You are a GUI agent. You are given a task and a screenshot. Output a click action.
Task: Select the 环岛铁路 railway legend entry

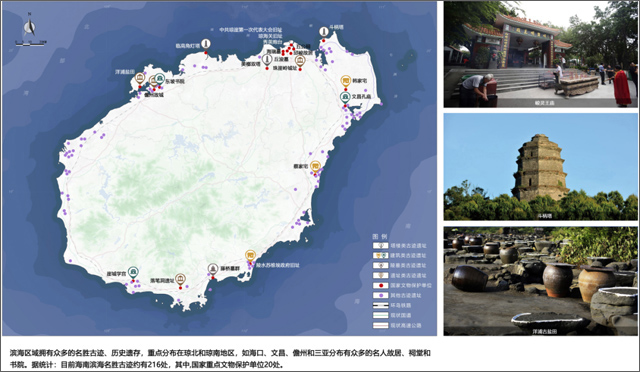(x=392, y=305)
